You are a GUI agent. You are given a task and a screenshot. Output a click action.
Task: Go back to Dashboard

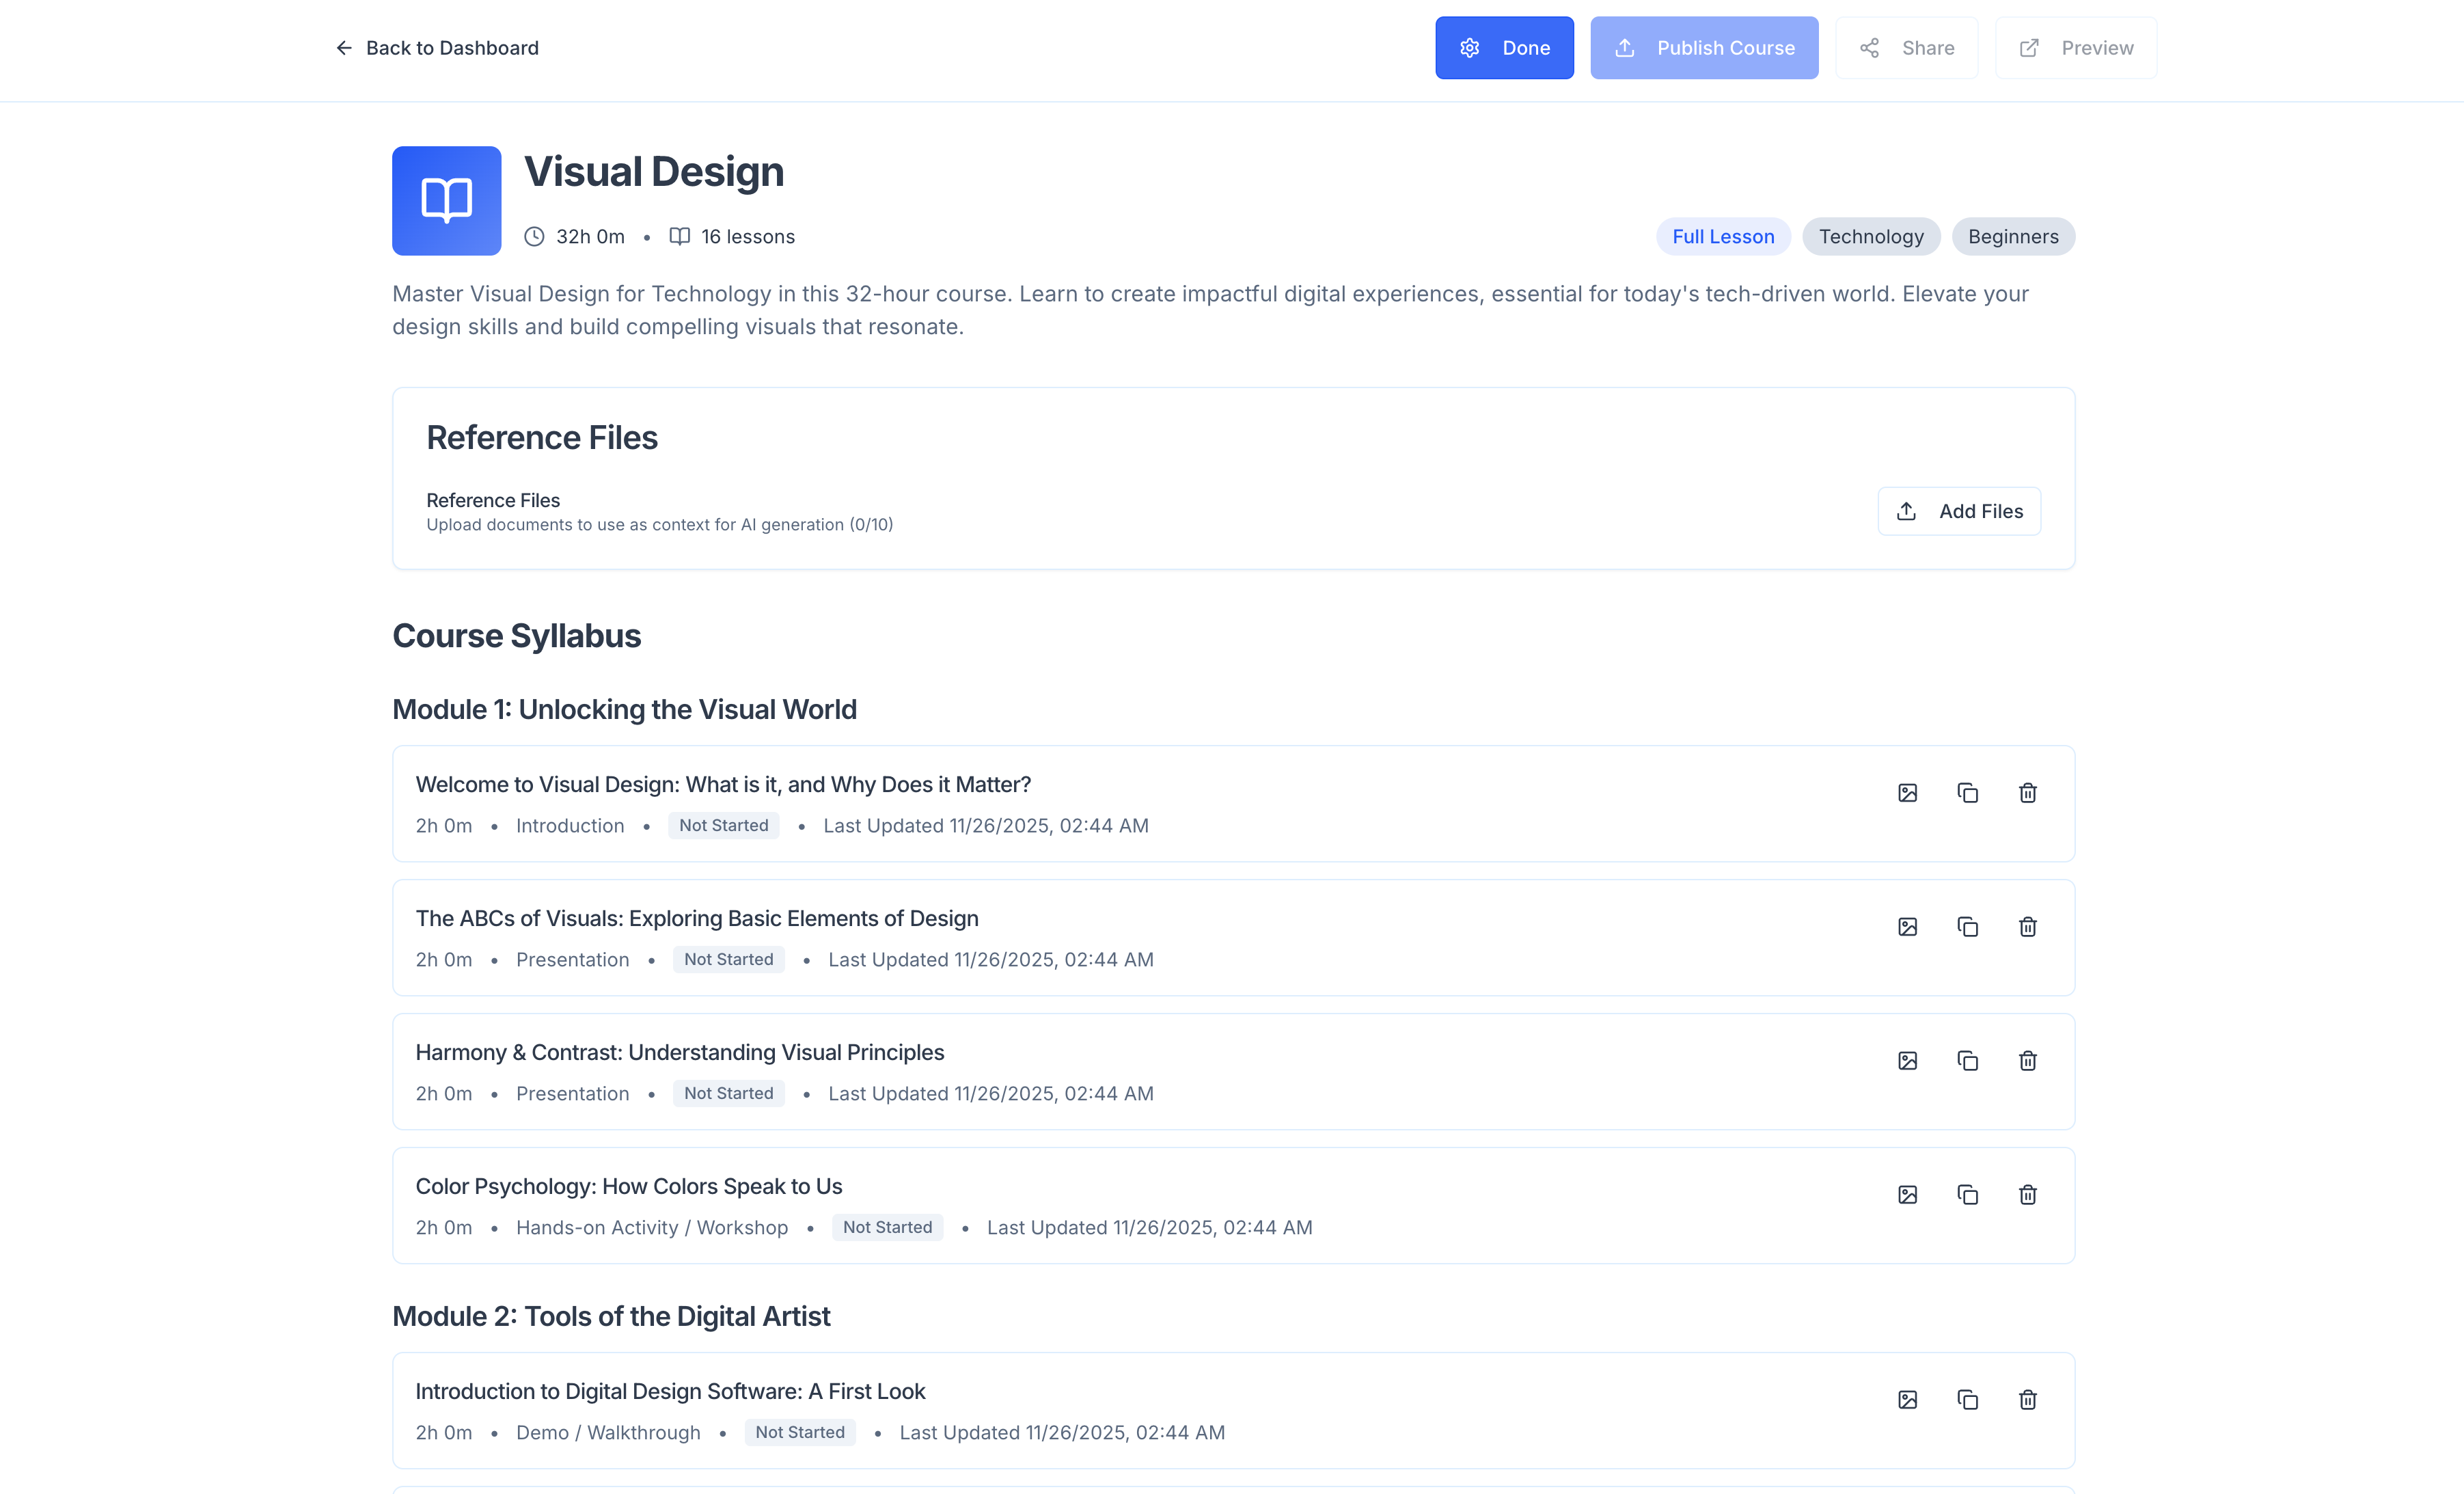coord(437,48)
